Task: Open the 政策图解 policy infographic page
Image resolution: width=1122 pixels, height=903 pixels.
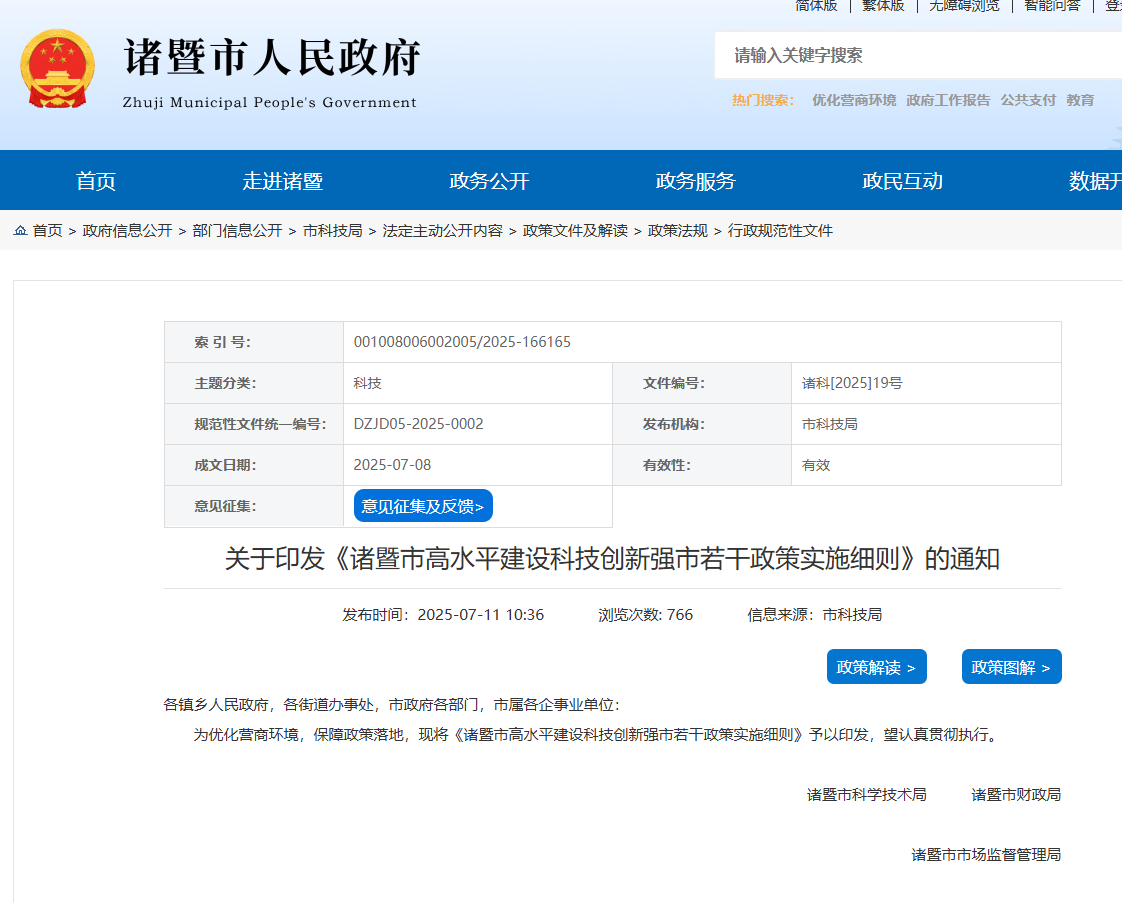Action: (x=1011, y=666)
